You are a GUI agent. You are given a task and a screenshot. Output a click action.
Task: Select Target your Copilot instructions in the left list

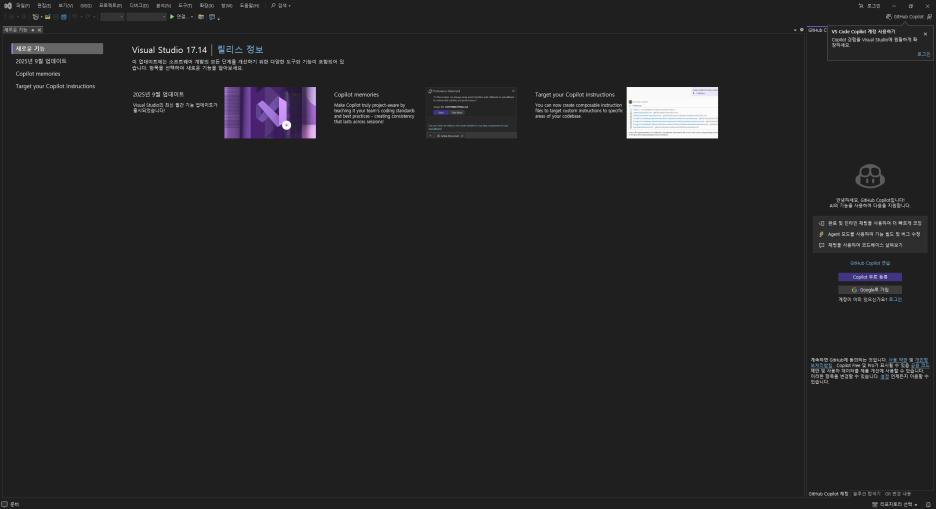point(55,87)
